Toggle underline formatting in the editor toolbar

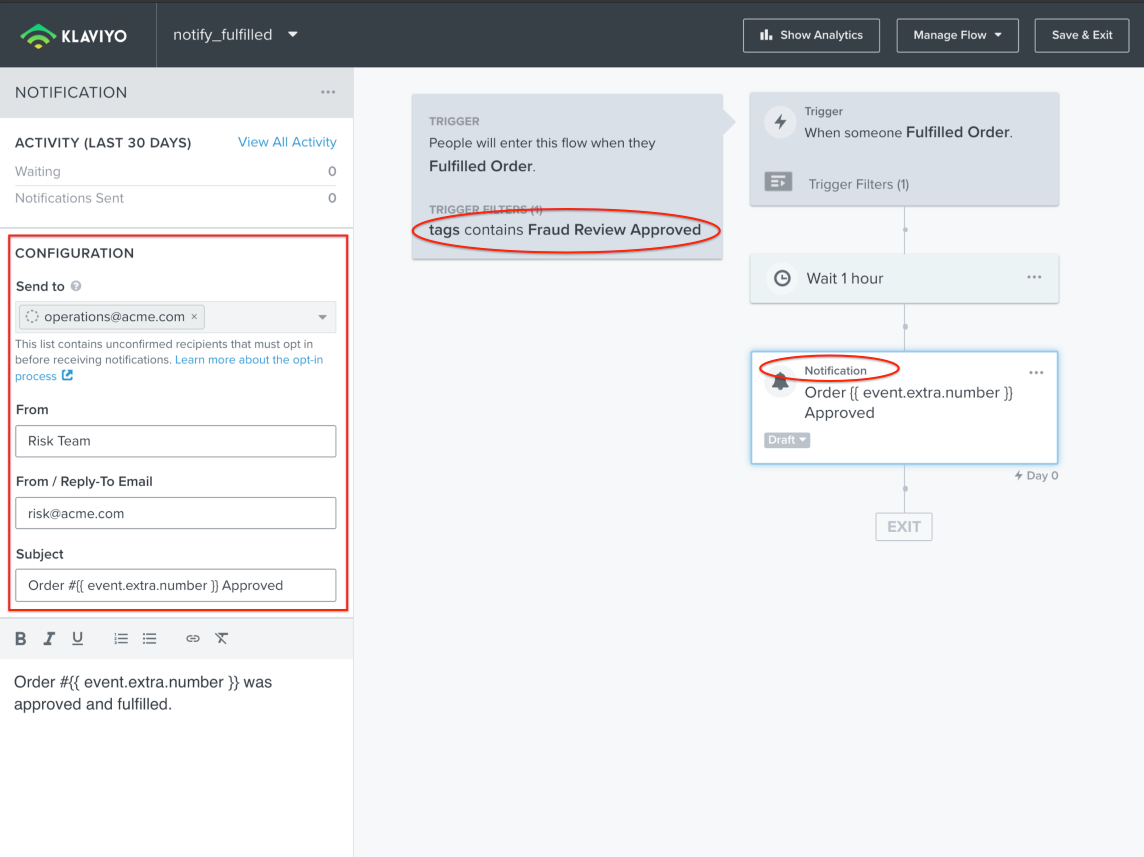pyautogui.click(x=77, y=639)
